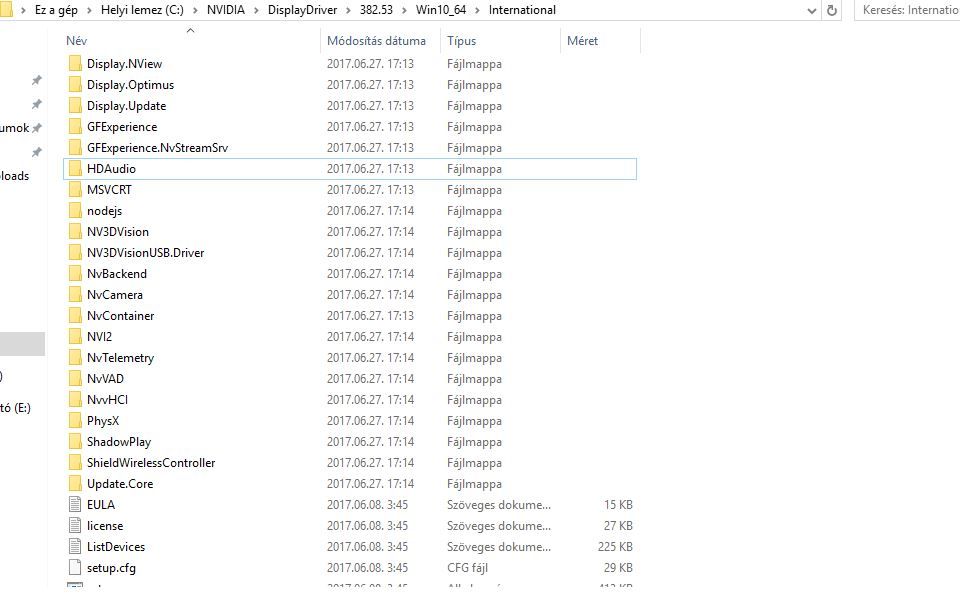Navigate to Helyi lemez (C:) breadcrumb
The height and width of the screenshot is (599, 960).
click(142, 10)
